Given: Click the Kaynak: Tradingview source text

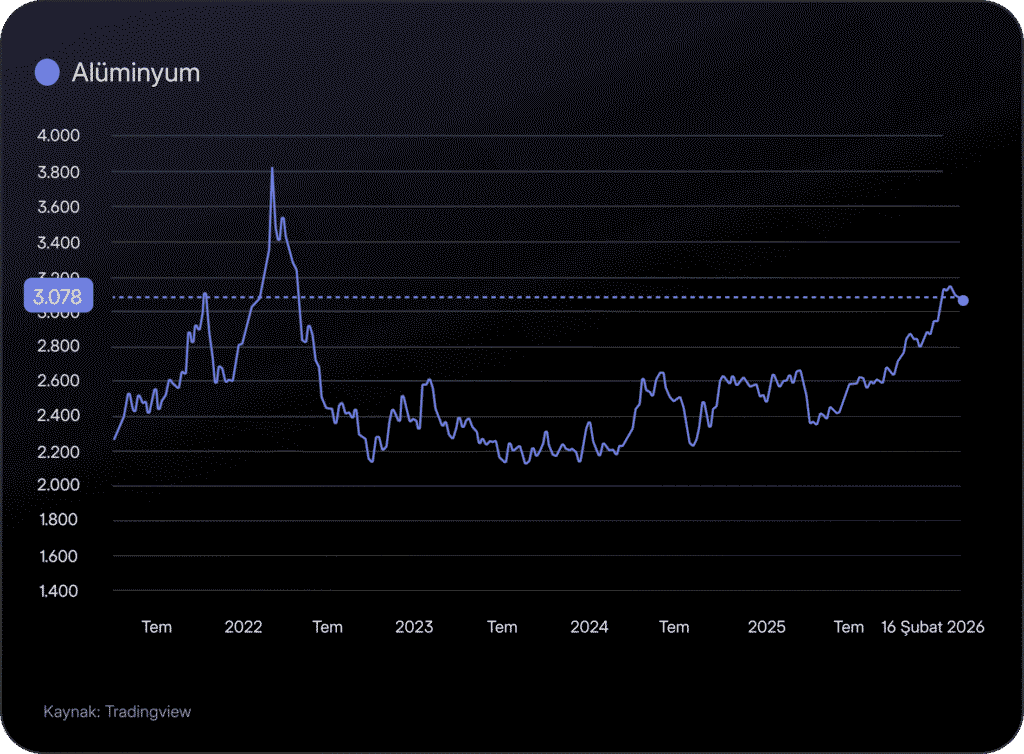Looking at the screenshot, I should click(x=117, y=712).
